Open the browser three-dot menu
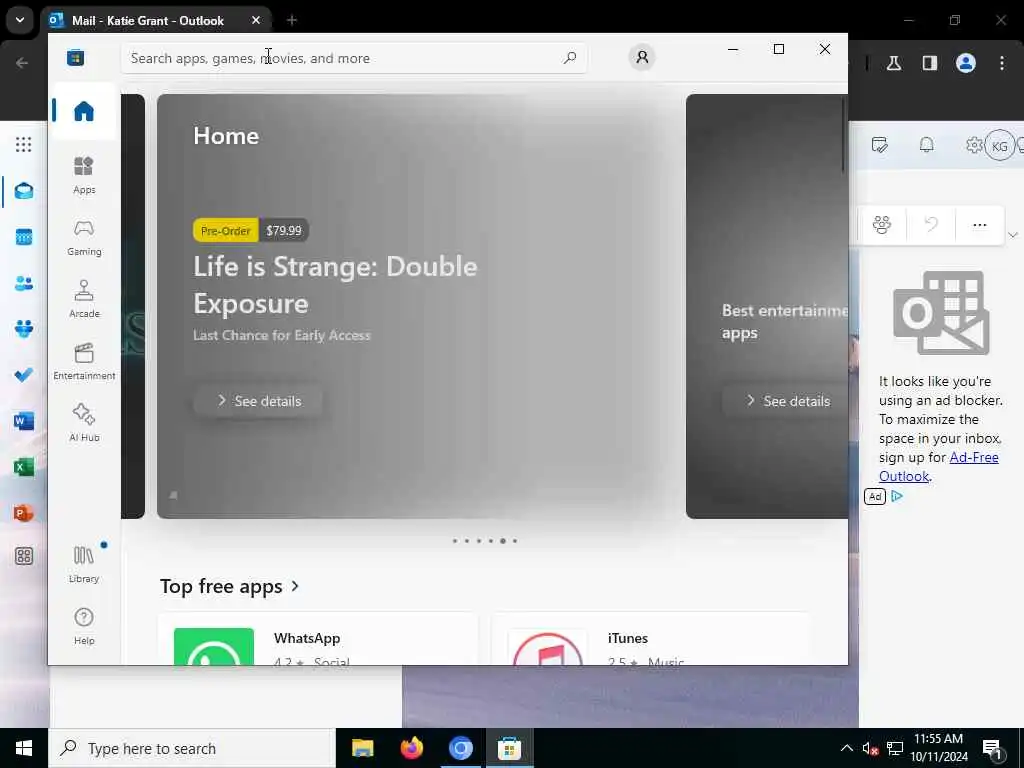Image resolution: width=1024 pixels, height=768 pixels. 1002,63
